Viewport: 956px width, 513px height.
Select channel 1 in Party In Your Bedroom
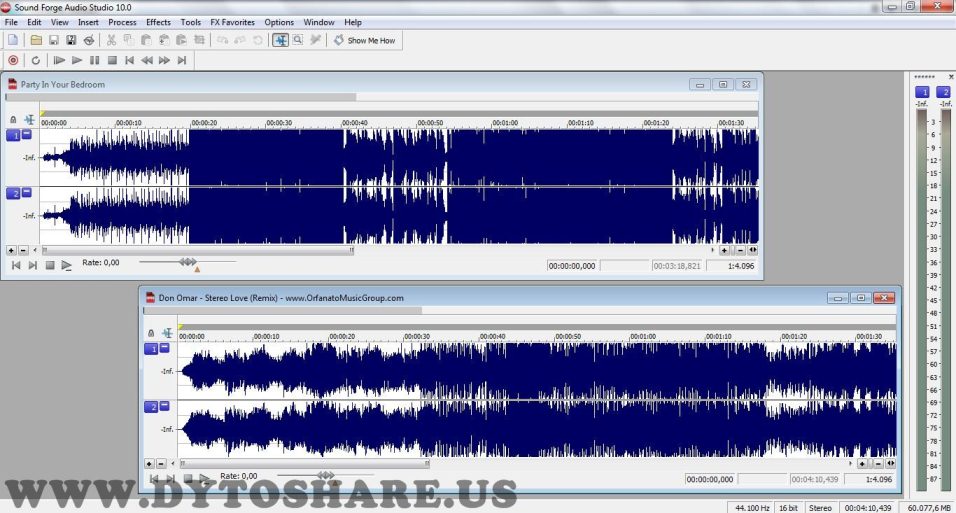click(13, 135)
